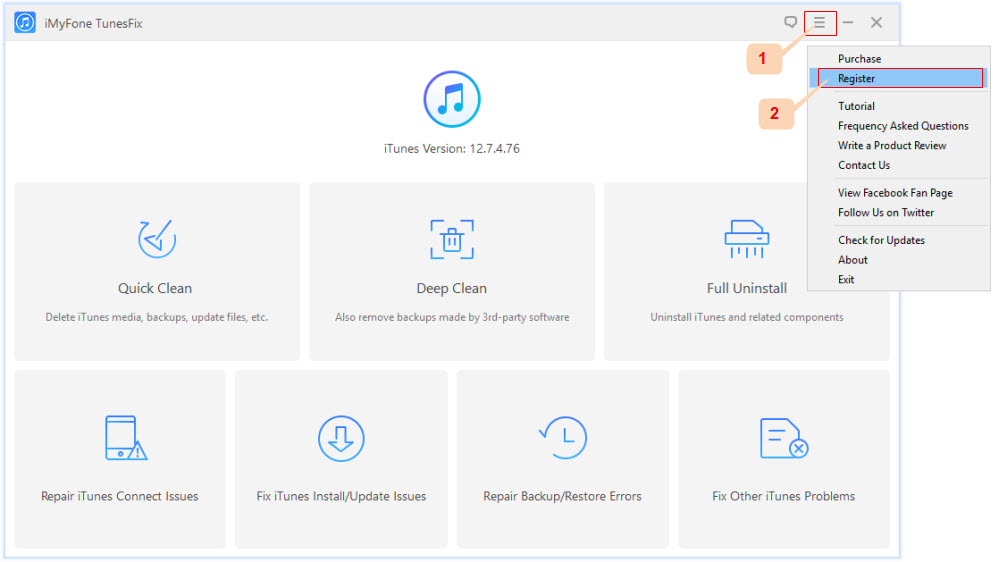Click the Repair Backup/Restore clock icon
Viewport: 1000px width, 562px height.
pyautogui.click(x=563, y=438)
